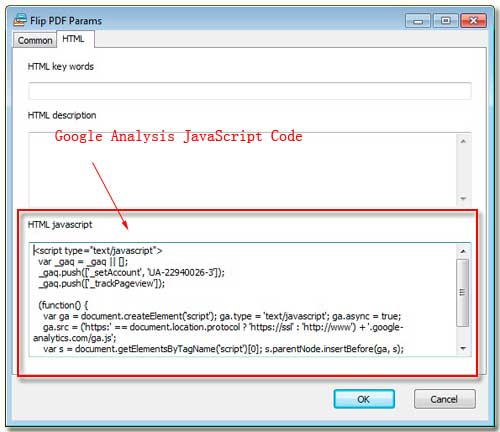Click inside the HTML description text area
The height and width of the screenshot is (432, 500).
pos(242,170)
